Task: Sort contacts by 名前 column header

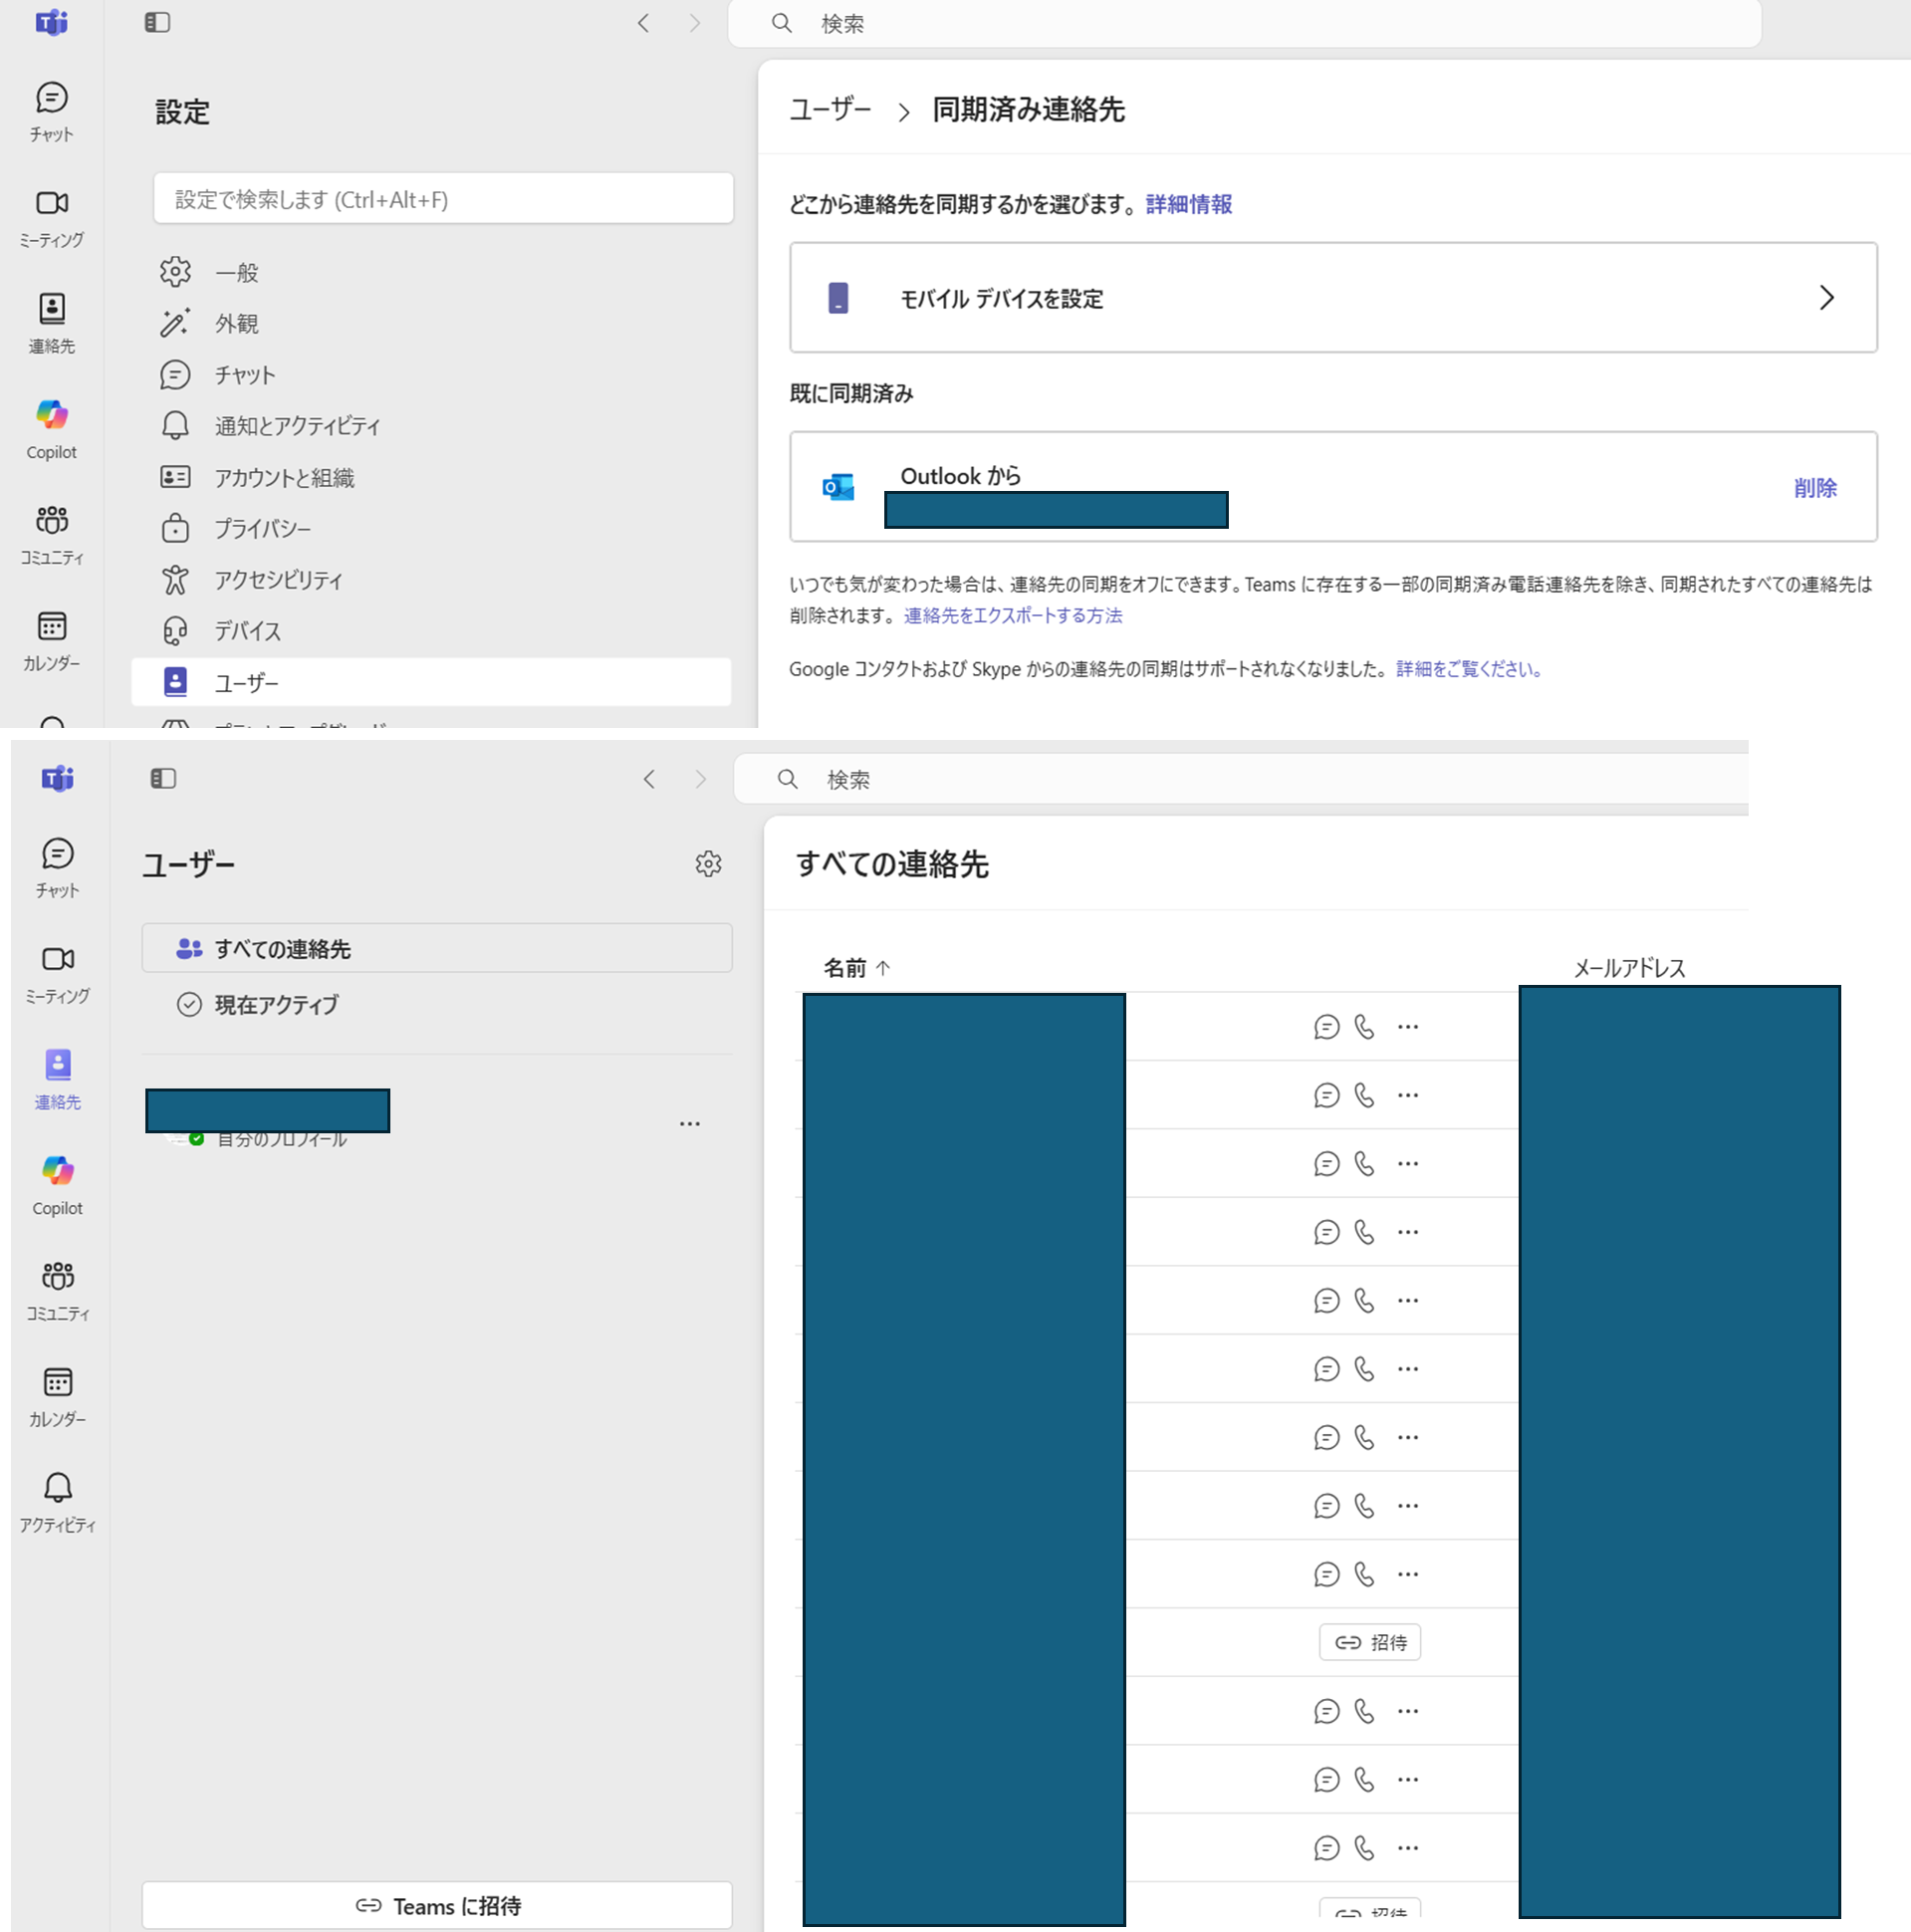Action: [x=856, y=968]
